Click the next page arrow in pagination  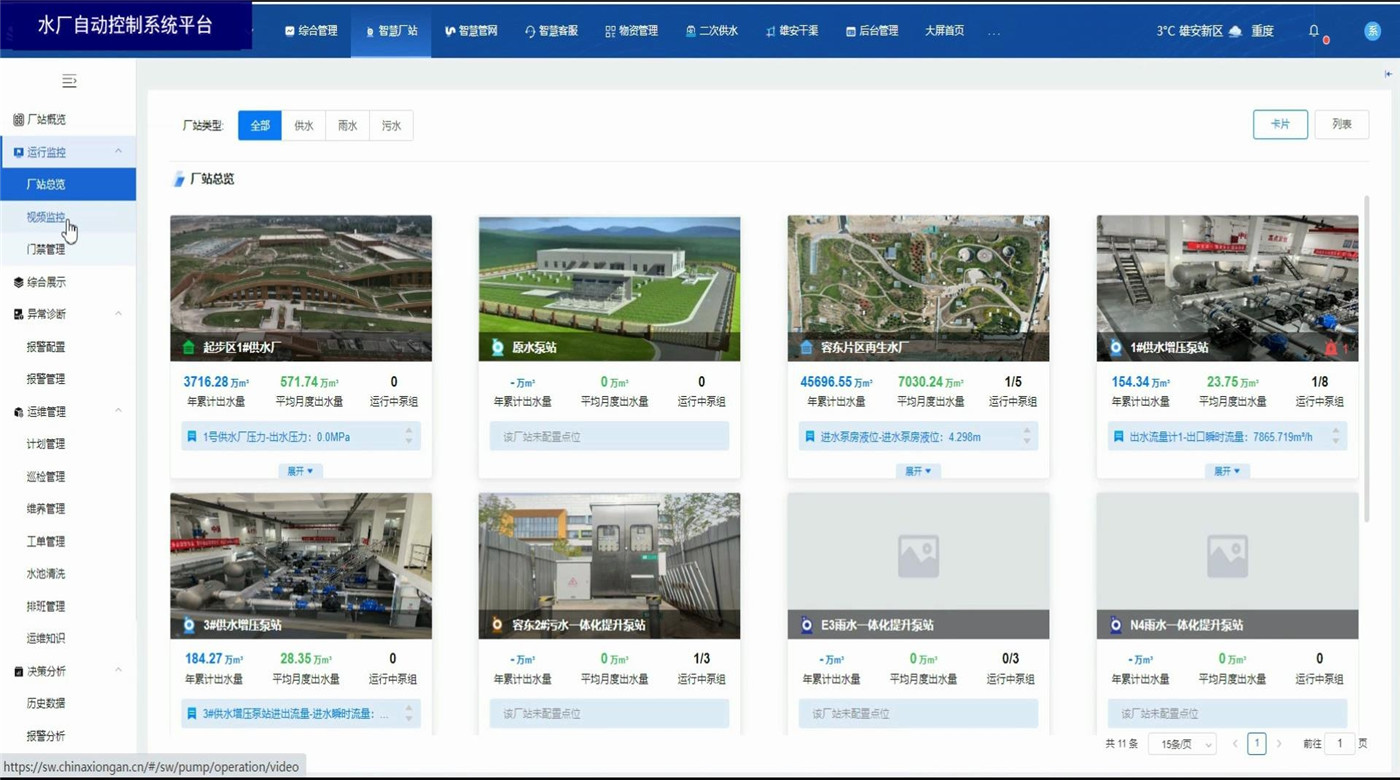(1279, 744)
